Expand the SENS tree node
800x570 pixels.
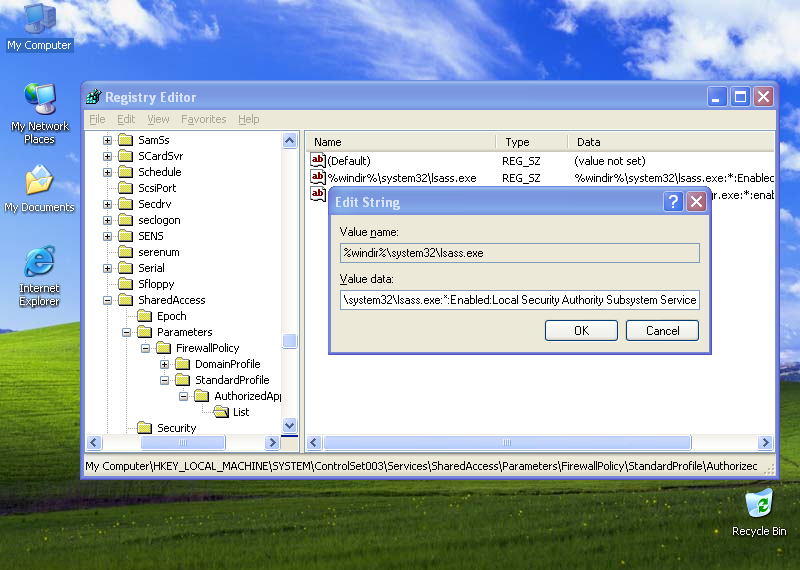(107, 236)
